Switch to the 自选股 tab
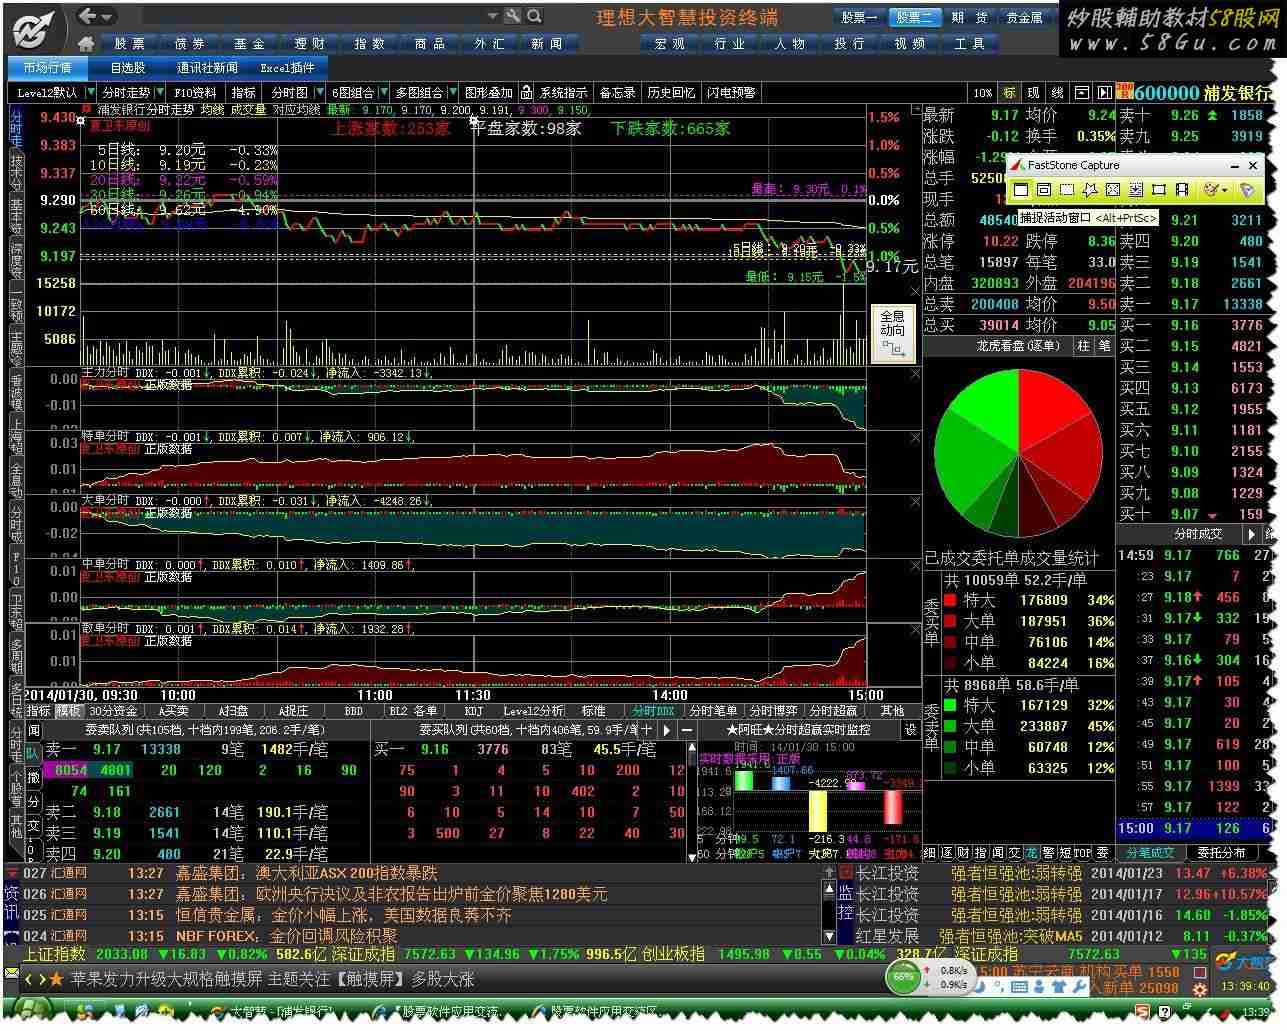This screenshot has height=1031, width=1287. point(128,68)
